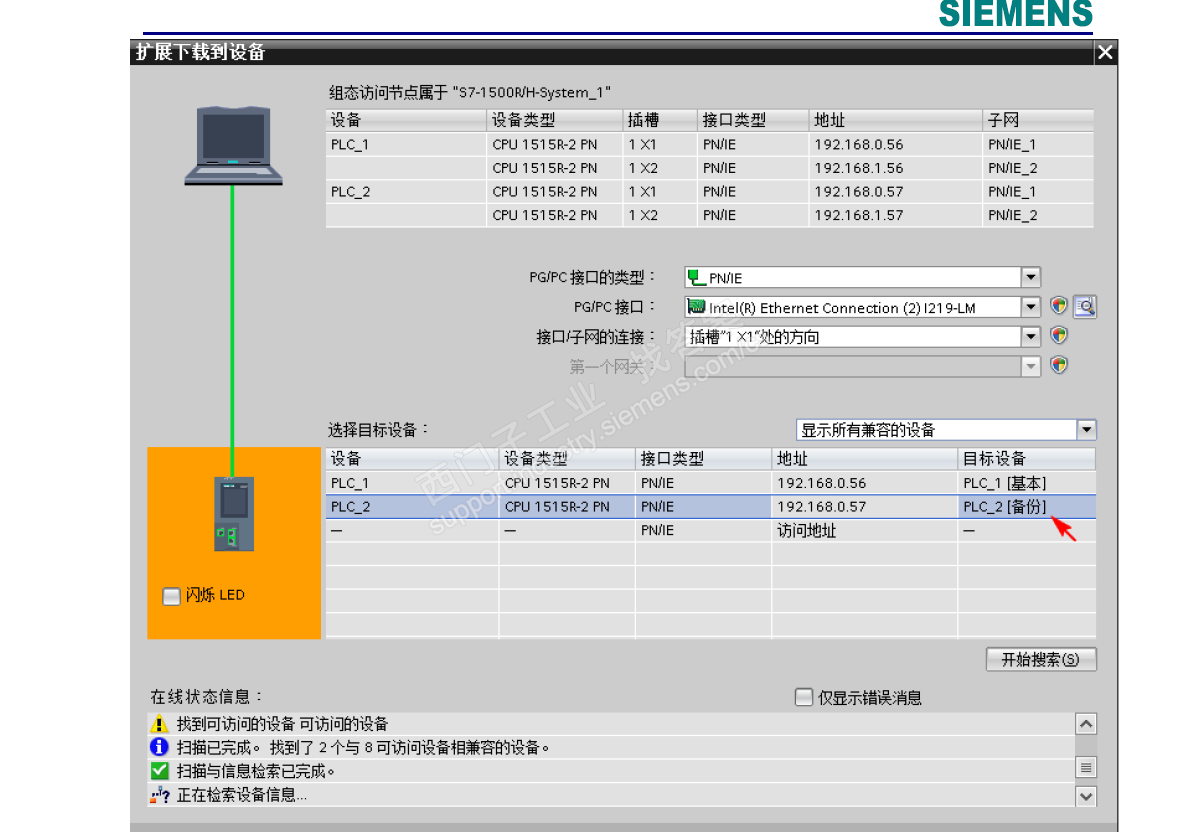Image resolution: width=1179 pixels, height=832 pixels.
Task: Click the 找到可访问的设备 status message
Action: pyautogui.click(x=282, y=724)
